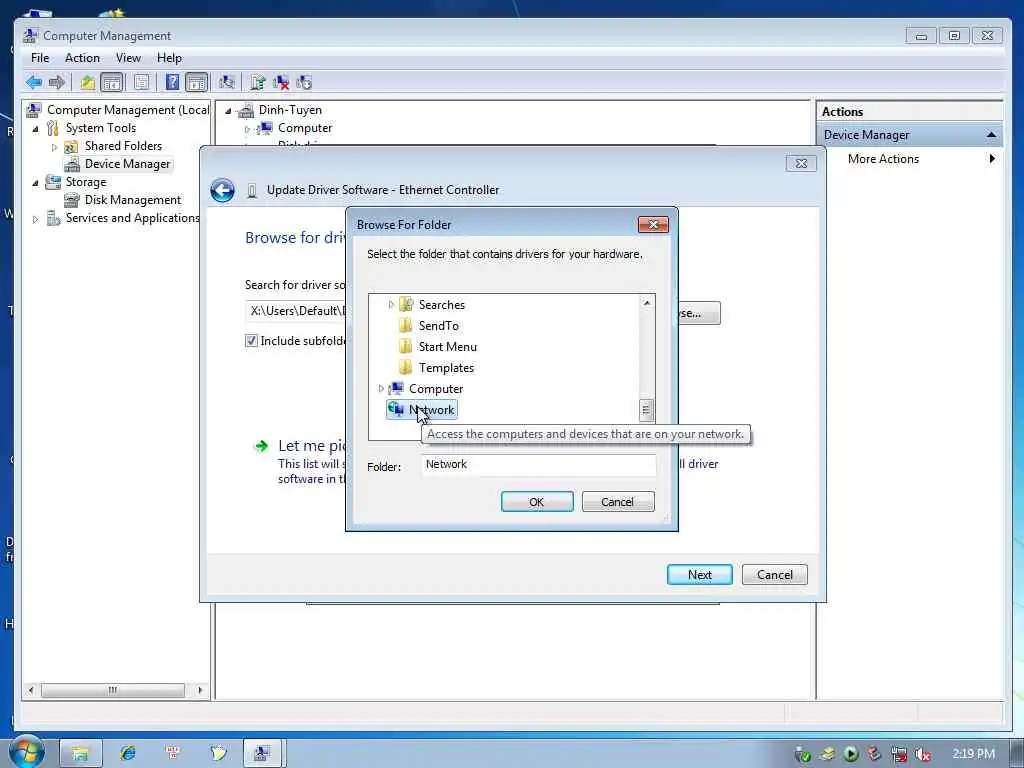
Task: Collapse System Tools in console tree
Action: tap(35, 129)
